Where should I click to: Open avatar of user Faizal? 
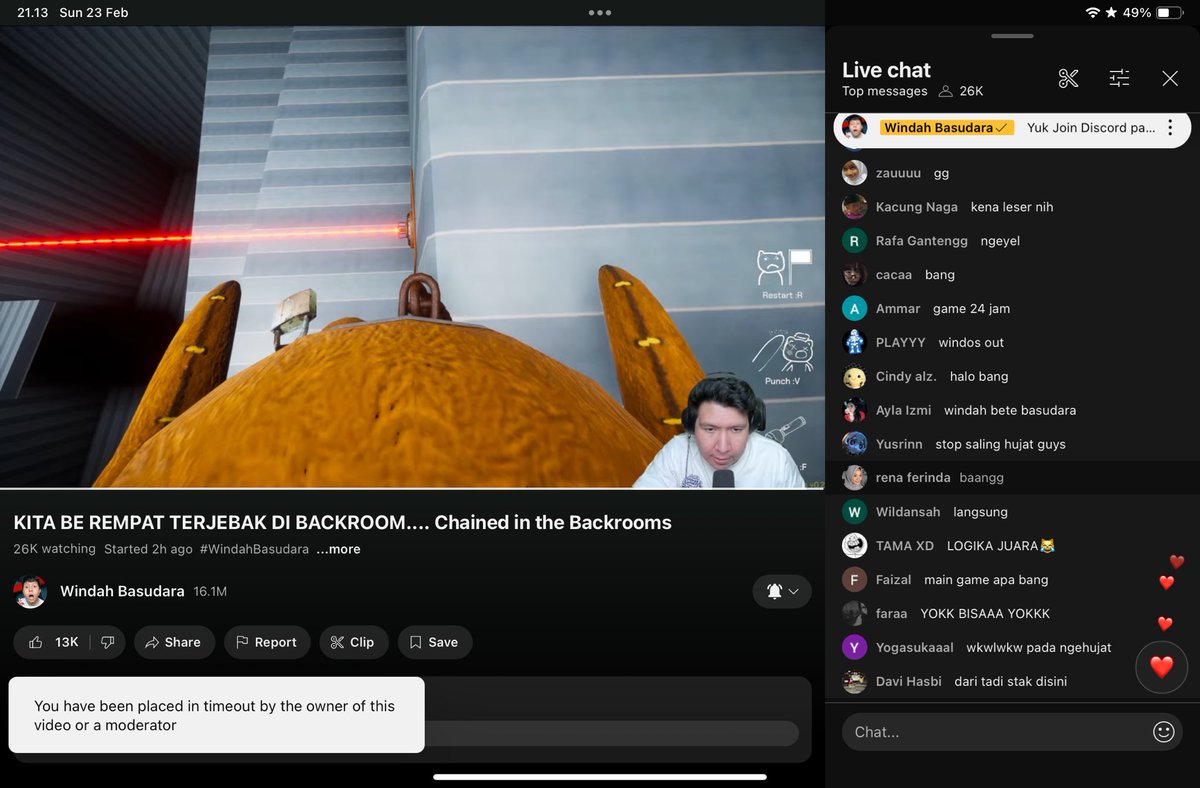pyautogui.click(x=854, y=580)
